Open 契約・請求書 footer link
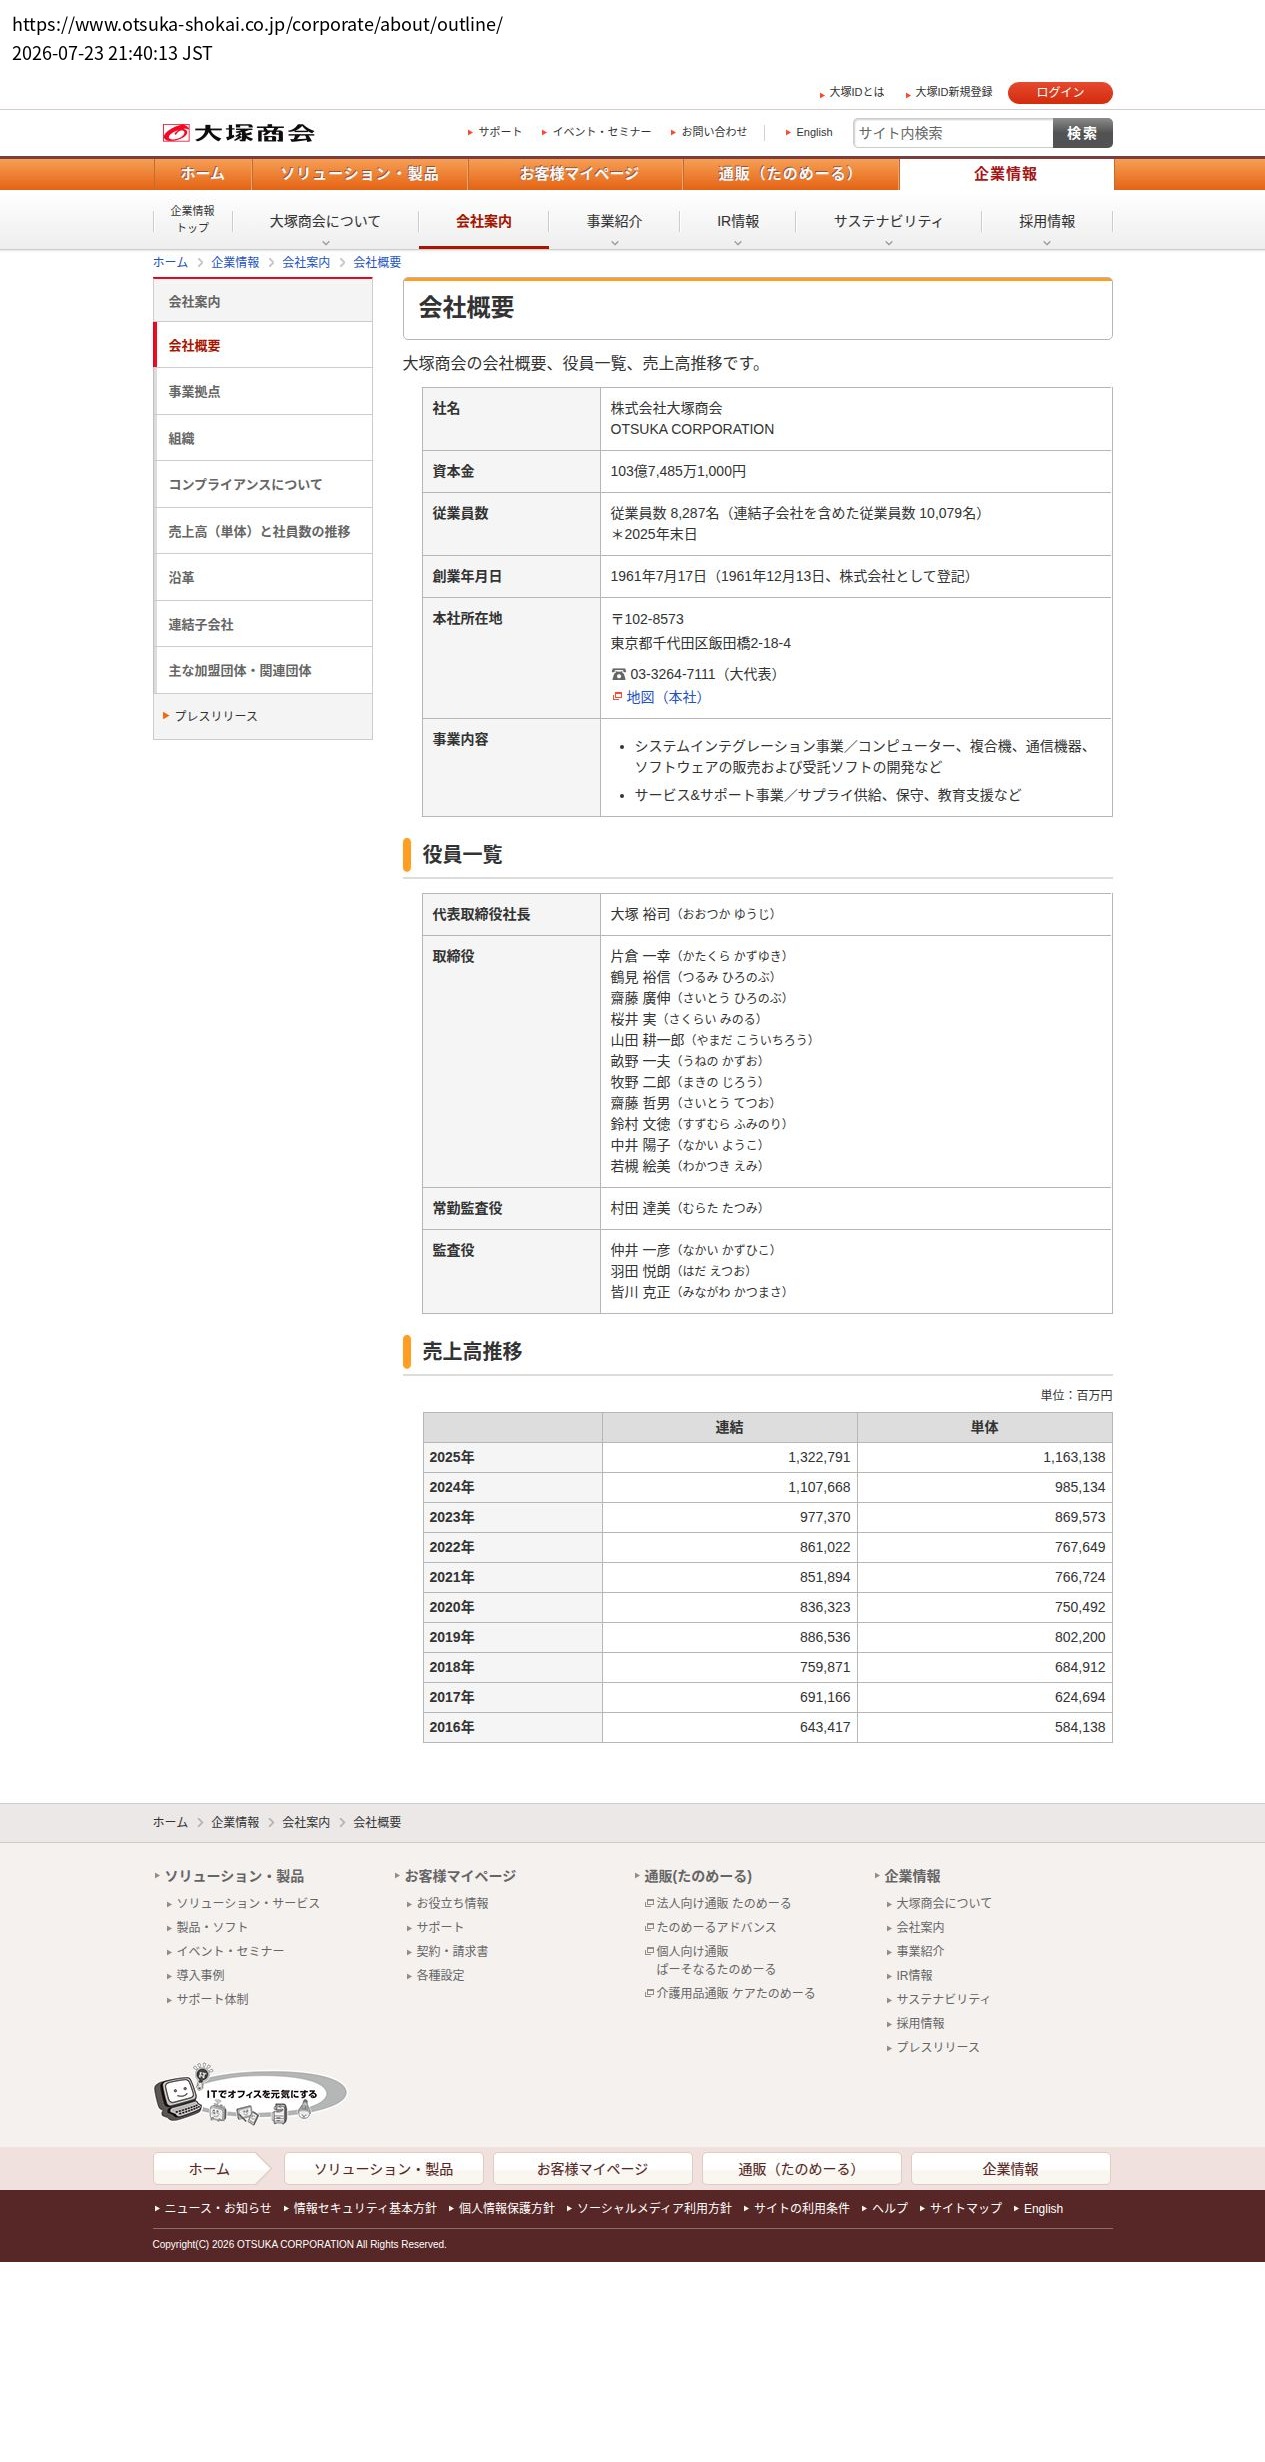1265x2462 pixels. 452,1951
